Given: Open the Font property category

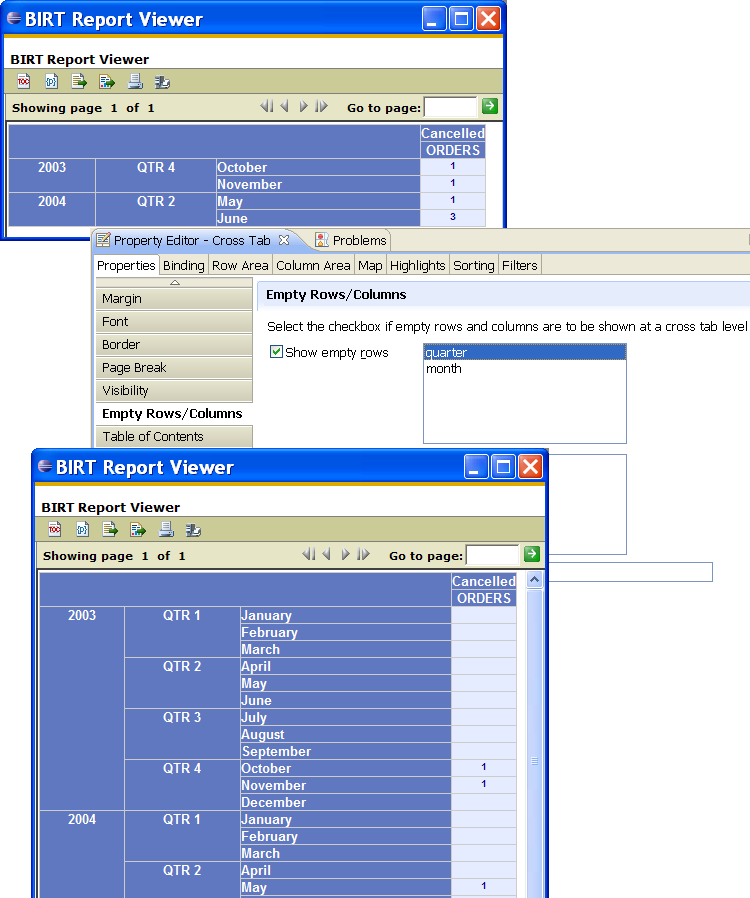Looking at the screenshot, I should [174, 321].
